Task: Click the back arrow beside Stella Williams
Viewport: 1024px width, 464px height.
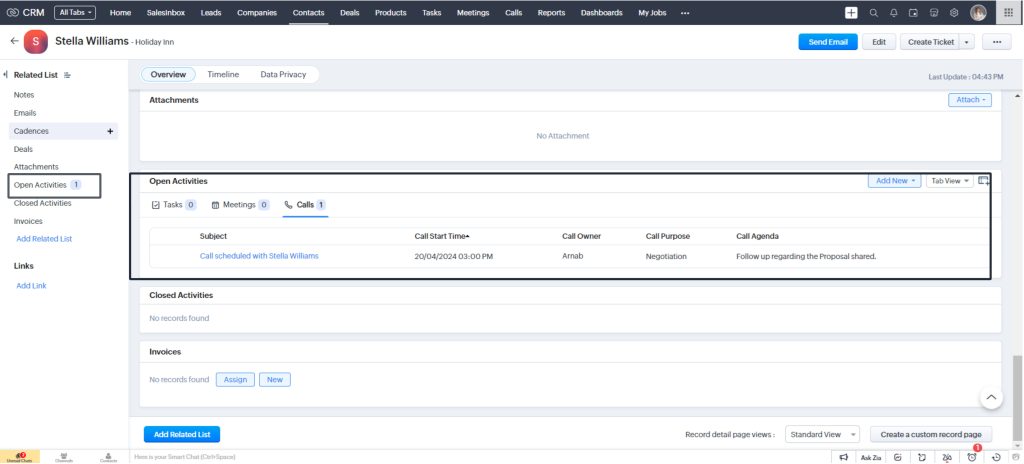Action: tap(14, 41)
